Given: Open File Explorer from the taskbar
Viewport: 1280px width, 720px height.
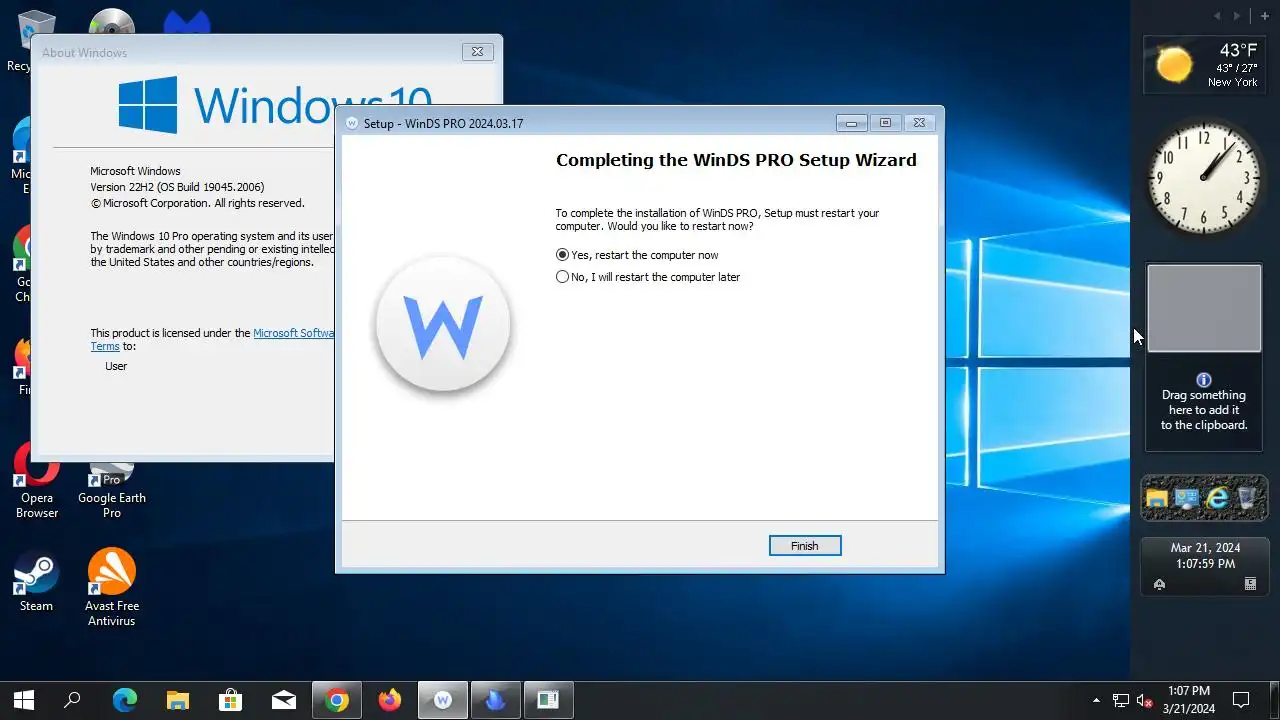Looking at the screenshot, I should pos(177,700).
